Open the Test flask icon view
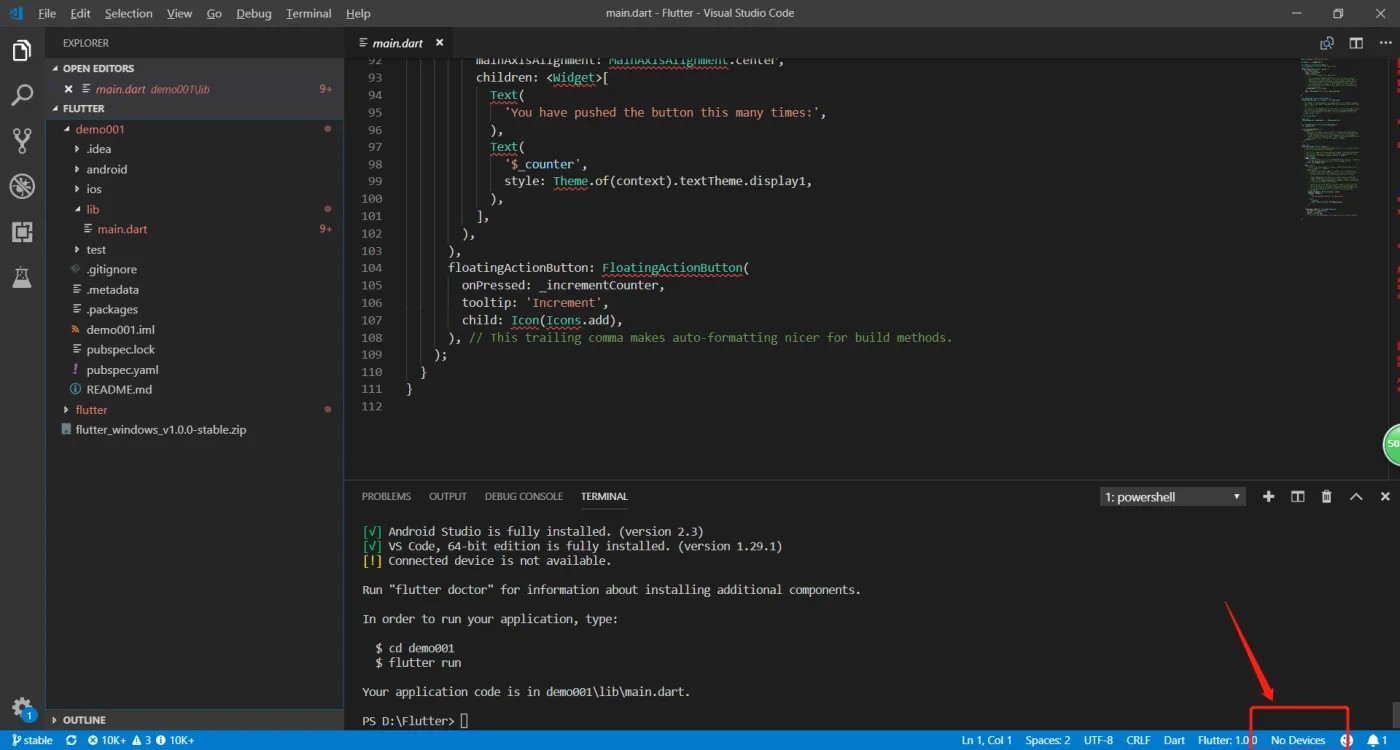This screenshot has width=1400, height=750. pos(22,278)
